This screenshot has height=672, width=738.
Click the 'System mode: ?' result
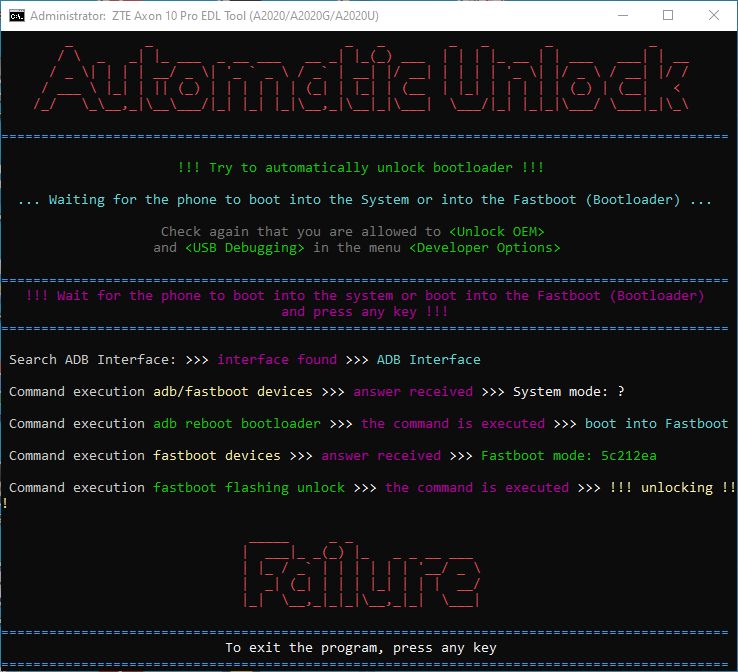pos(569,392)
